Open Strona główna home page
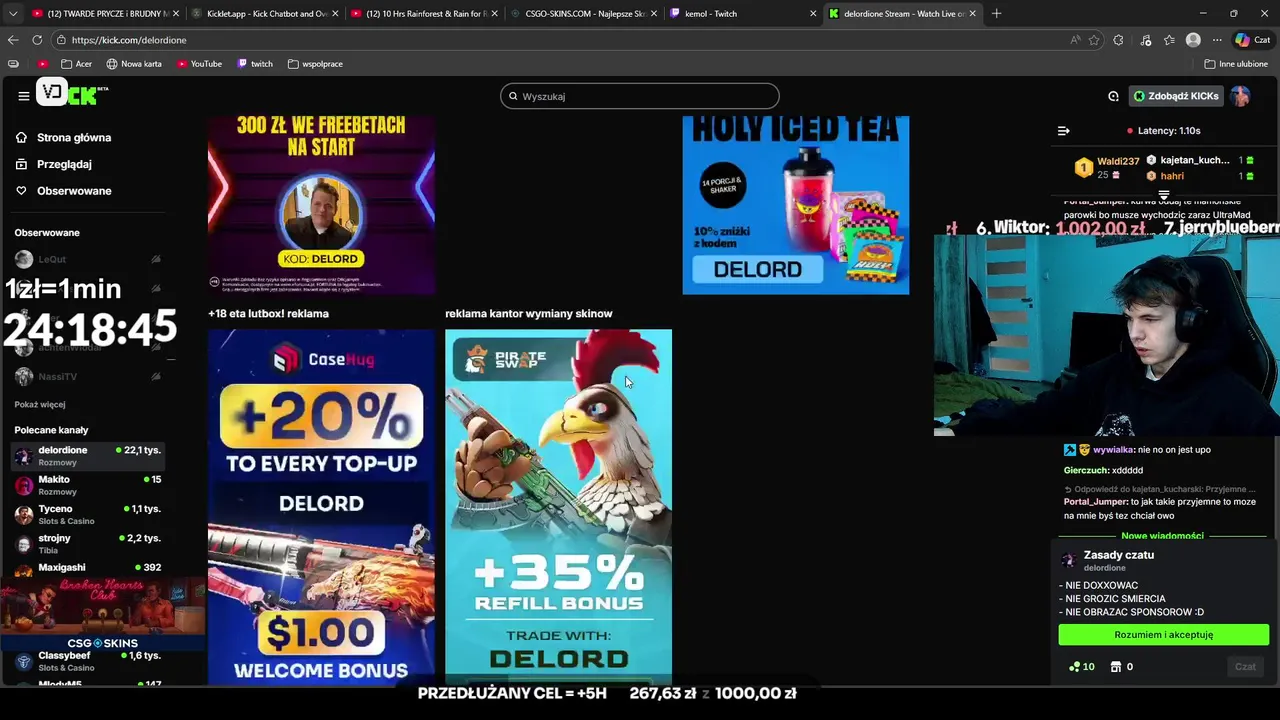Viewport: 1280px width, 720px height. (63, 137)
